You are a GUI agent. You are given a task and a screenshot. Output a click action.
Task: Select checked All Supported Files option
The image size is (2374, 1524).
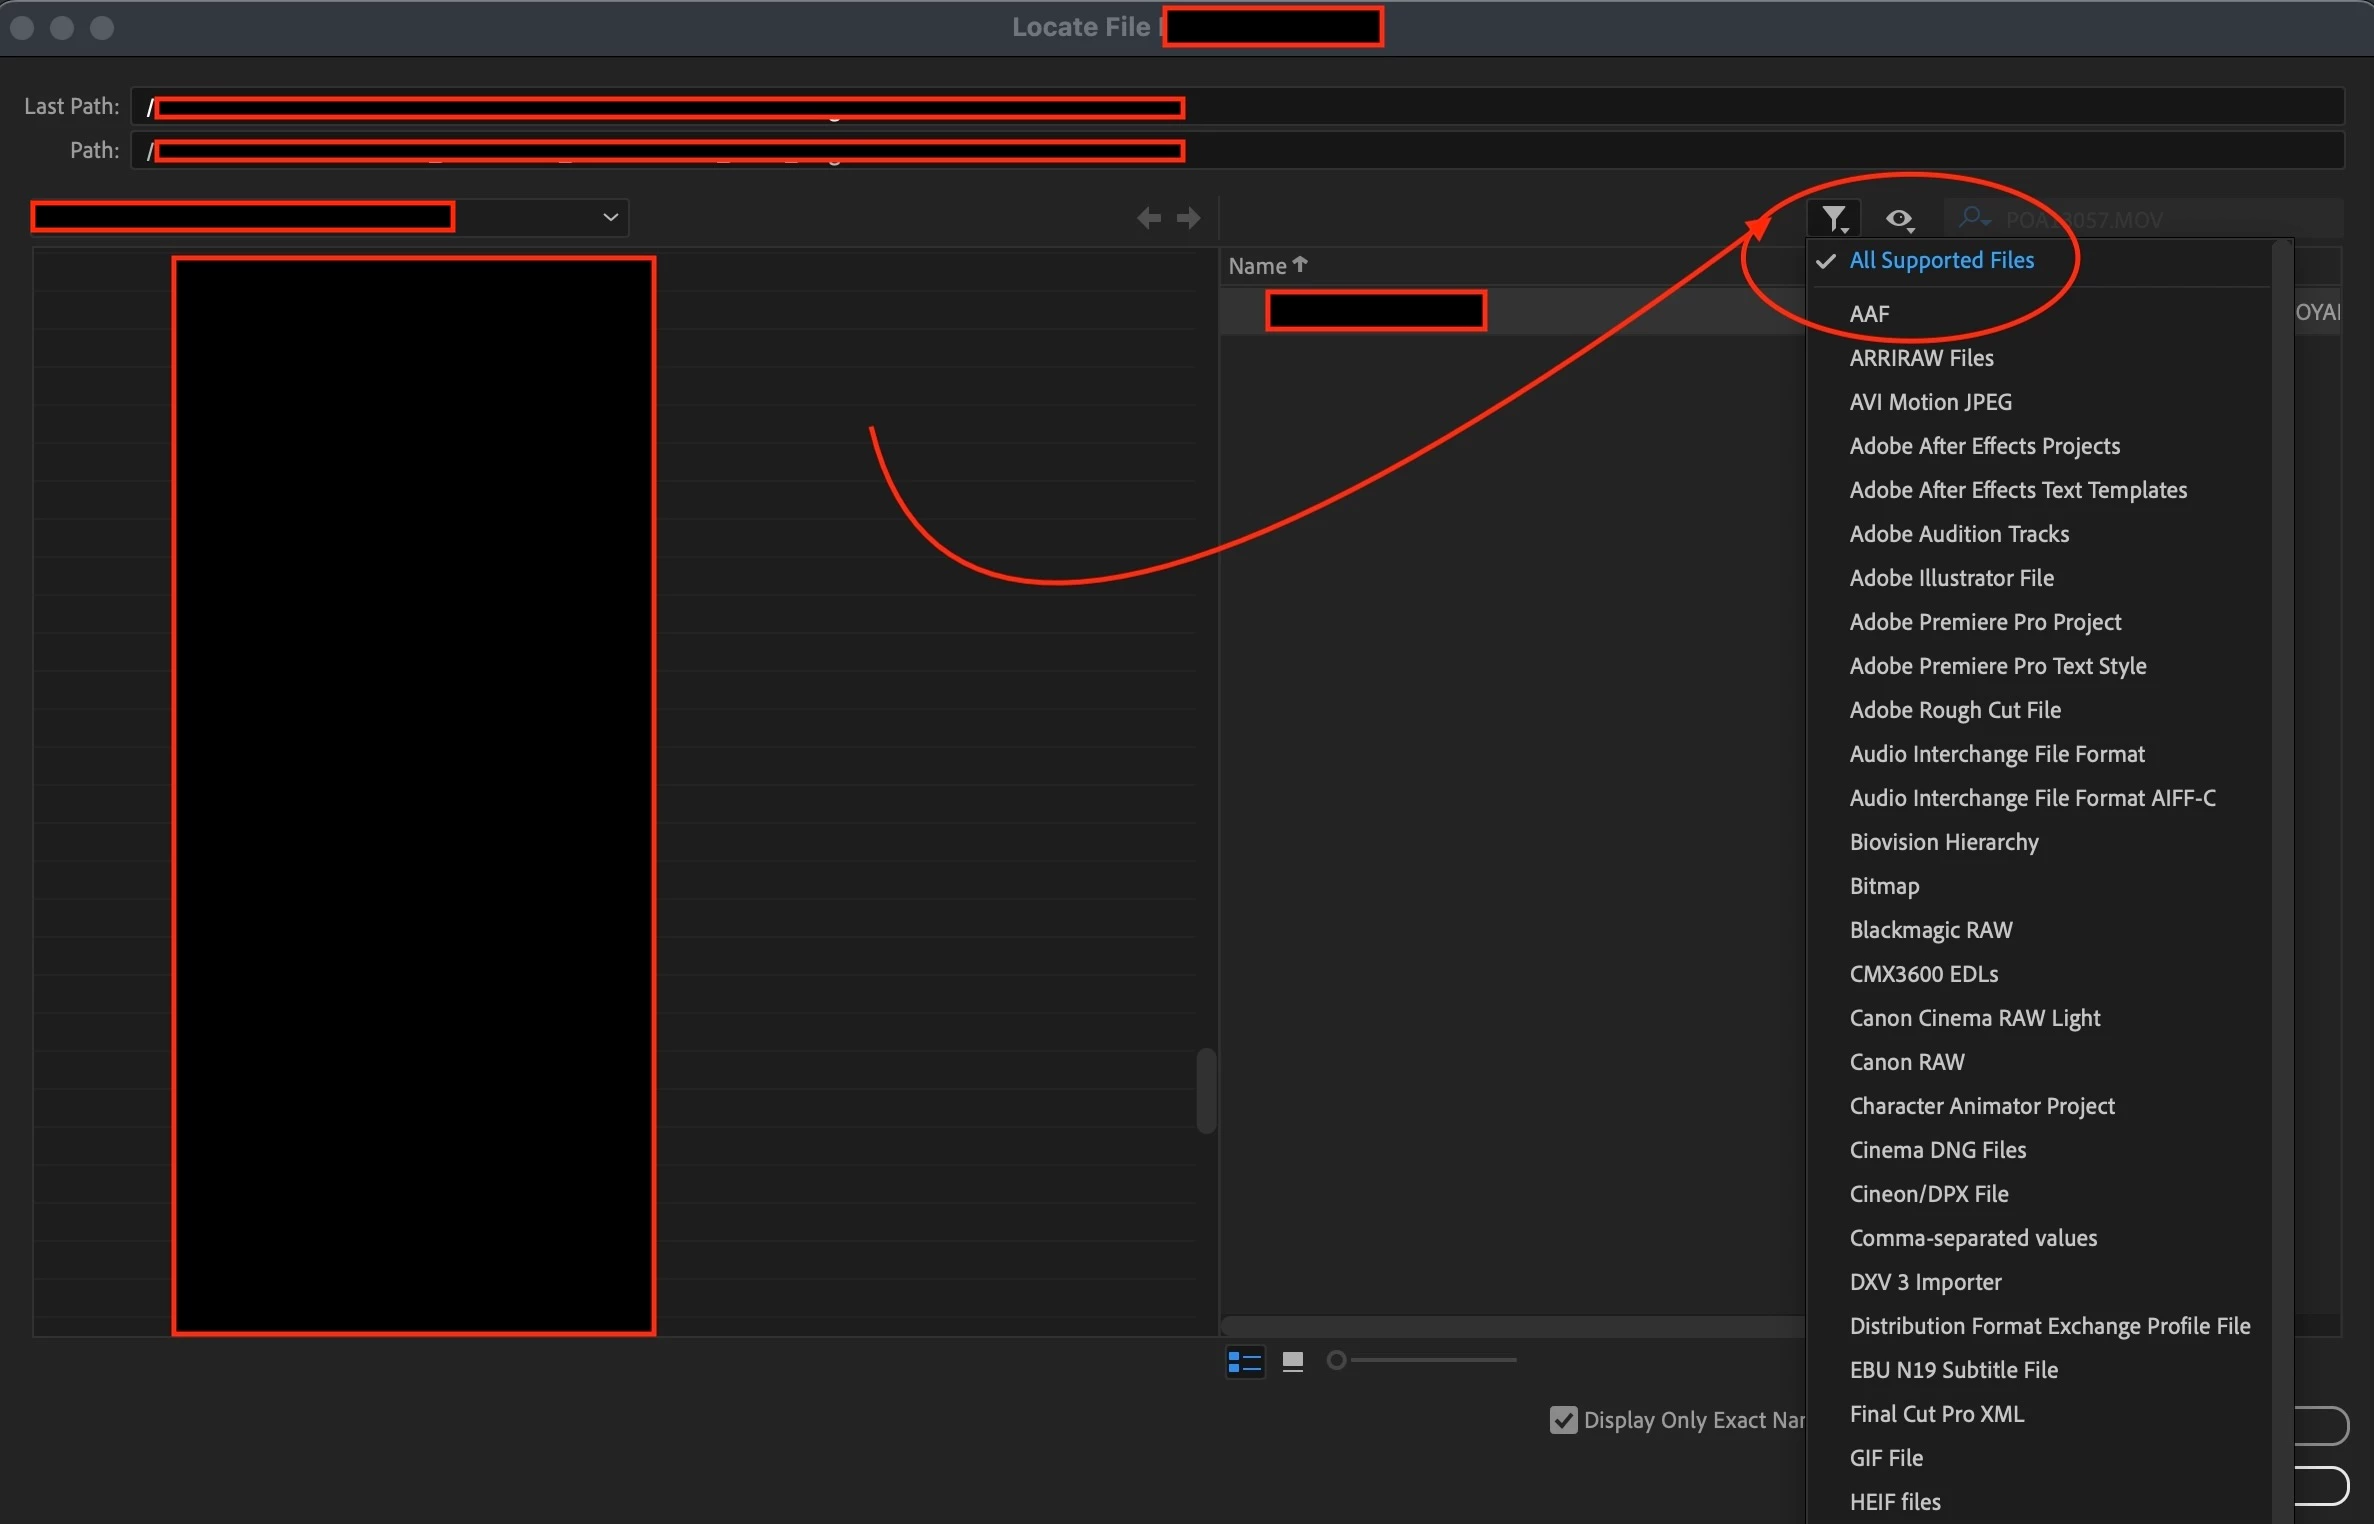pos(1941,261)
